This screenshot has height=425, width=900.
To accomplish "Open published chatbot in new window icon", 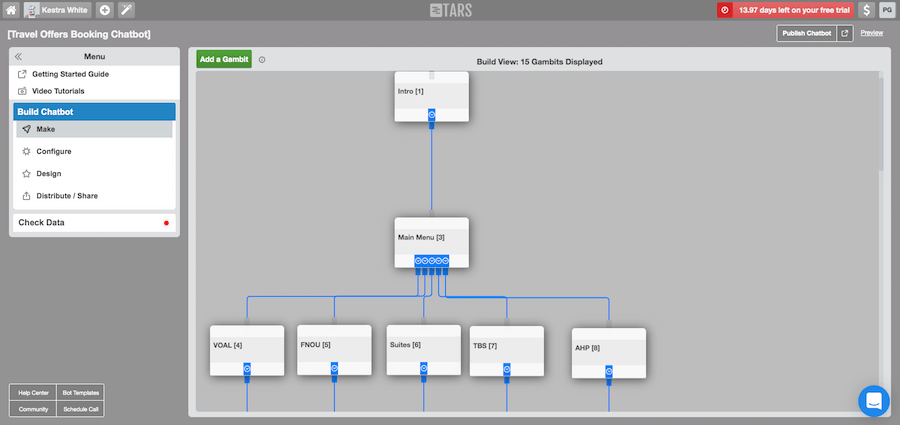I will click(x=845, y=33).
